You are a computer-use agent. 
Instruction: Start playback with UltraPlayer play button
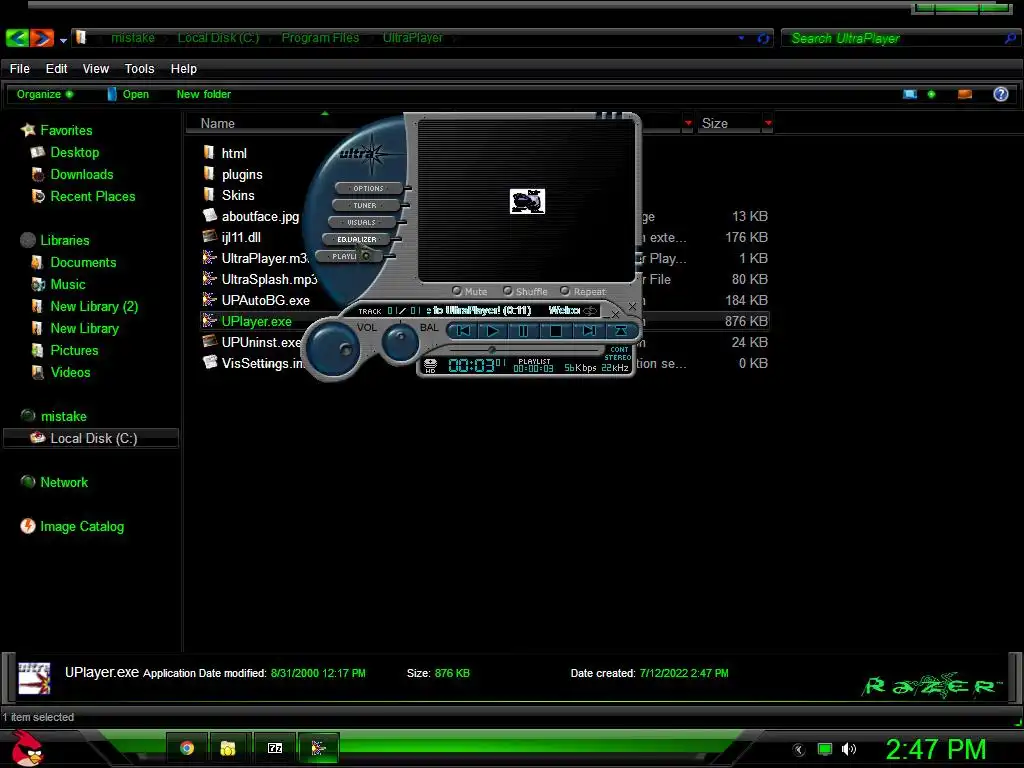(492, 331)
